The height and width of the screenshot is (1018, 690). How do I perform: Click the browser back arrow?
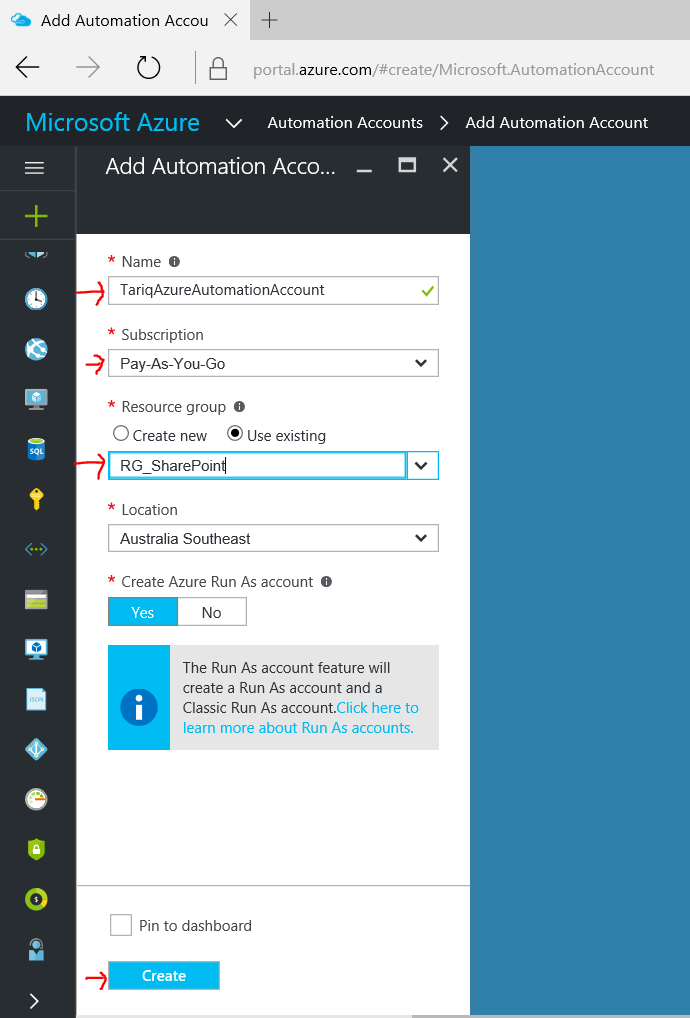click(x=28, y=67)
